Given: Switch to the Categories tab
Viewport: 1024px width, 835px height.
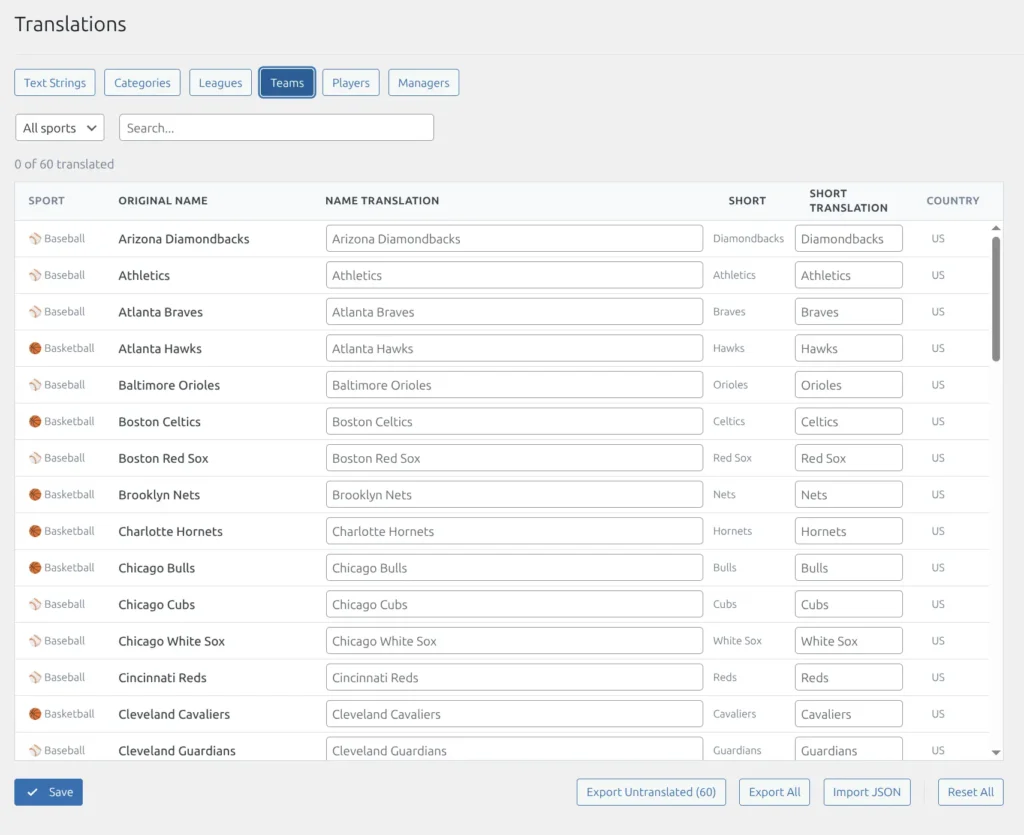Looking at the screenshot, I should 142,83.
